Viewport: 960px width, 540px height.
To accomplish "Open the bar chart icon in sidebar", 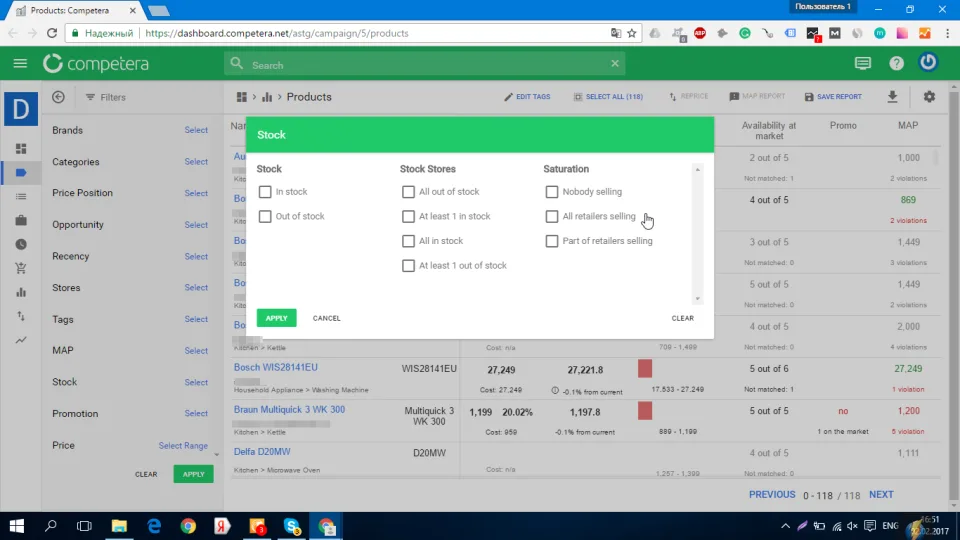I will pyautogui.click(x=21, y=292).
